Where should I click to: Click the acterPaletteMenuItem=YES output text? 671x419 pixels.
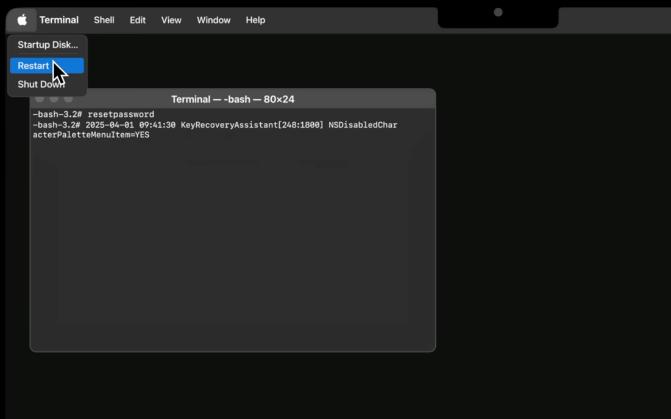pos(91,135)
